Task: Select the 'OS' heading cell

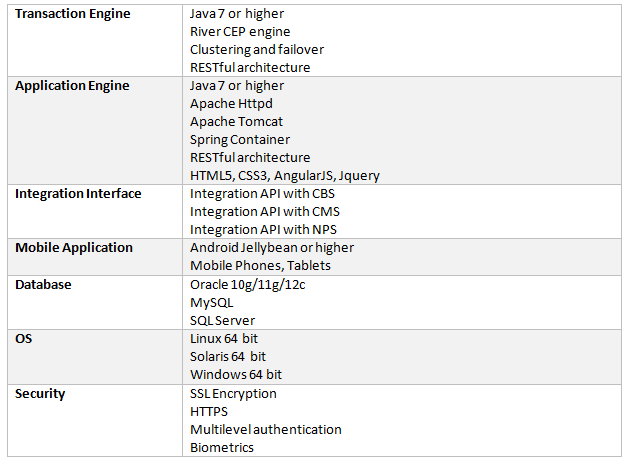Action: point(95,357)
